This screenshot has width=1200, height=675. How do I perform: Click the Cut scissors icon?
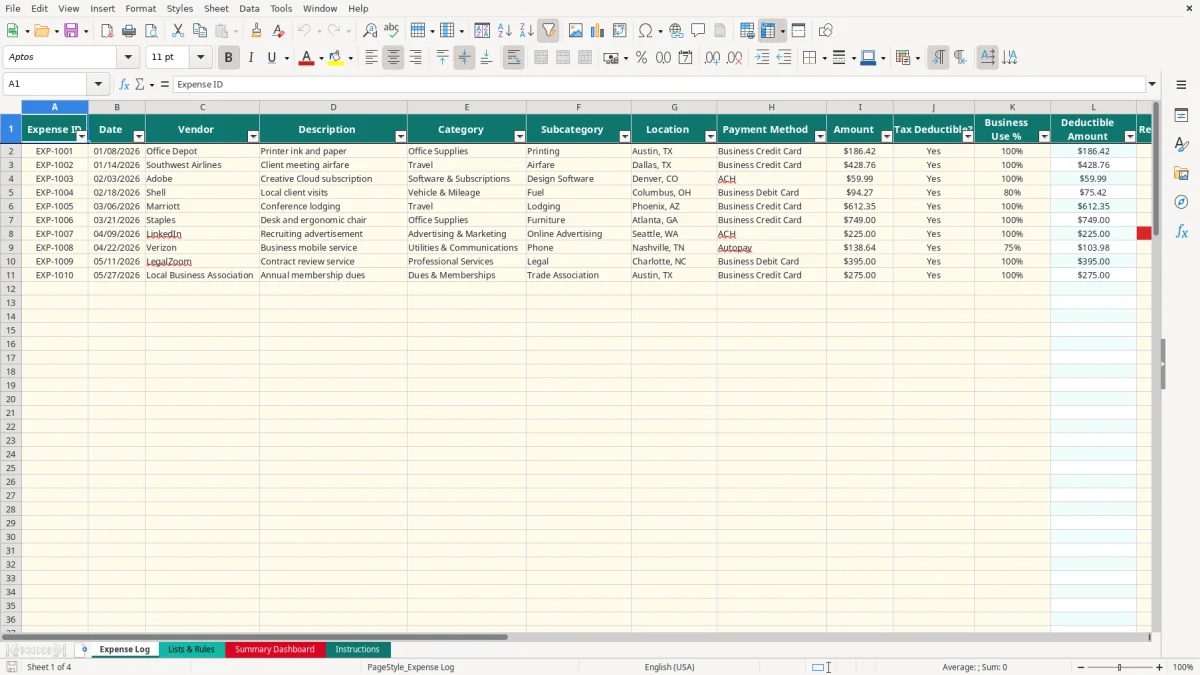(x=178, y=31)
